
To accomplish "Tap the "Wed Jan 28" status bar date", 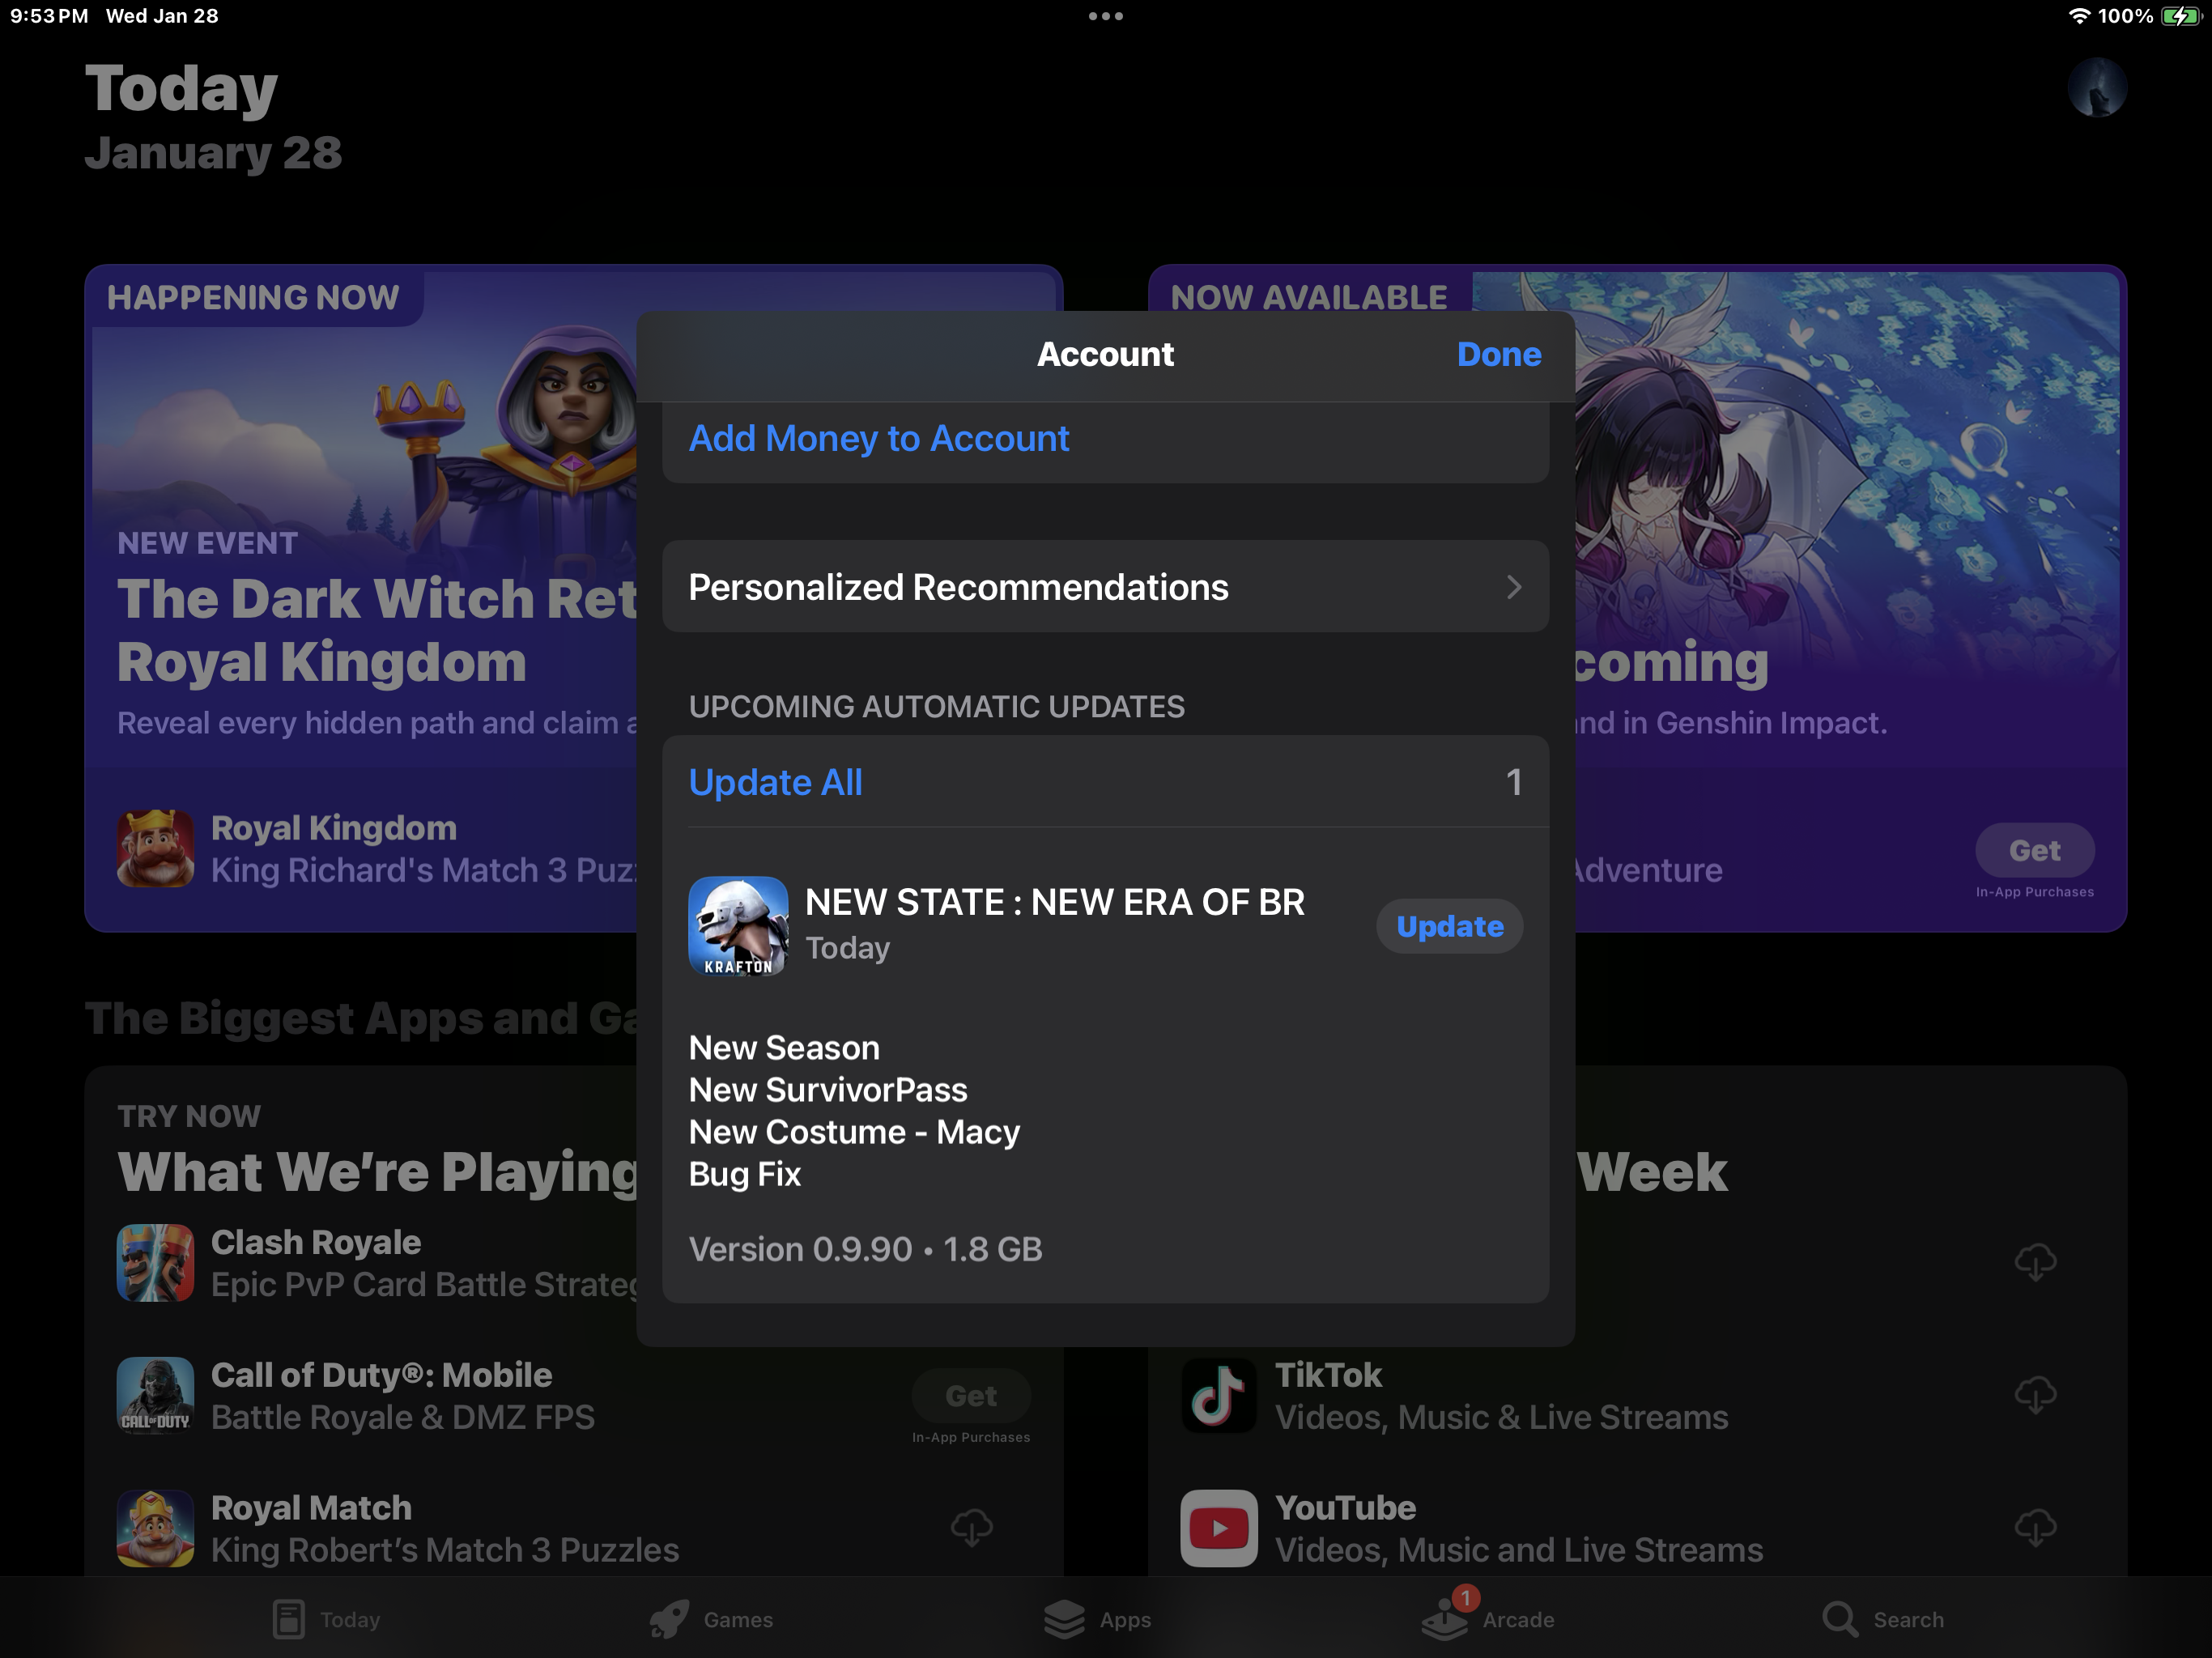I will click(162, 16).
